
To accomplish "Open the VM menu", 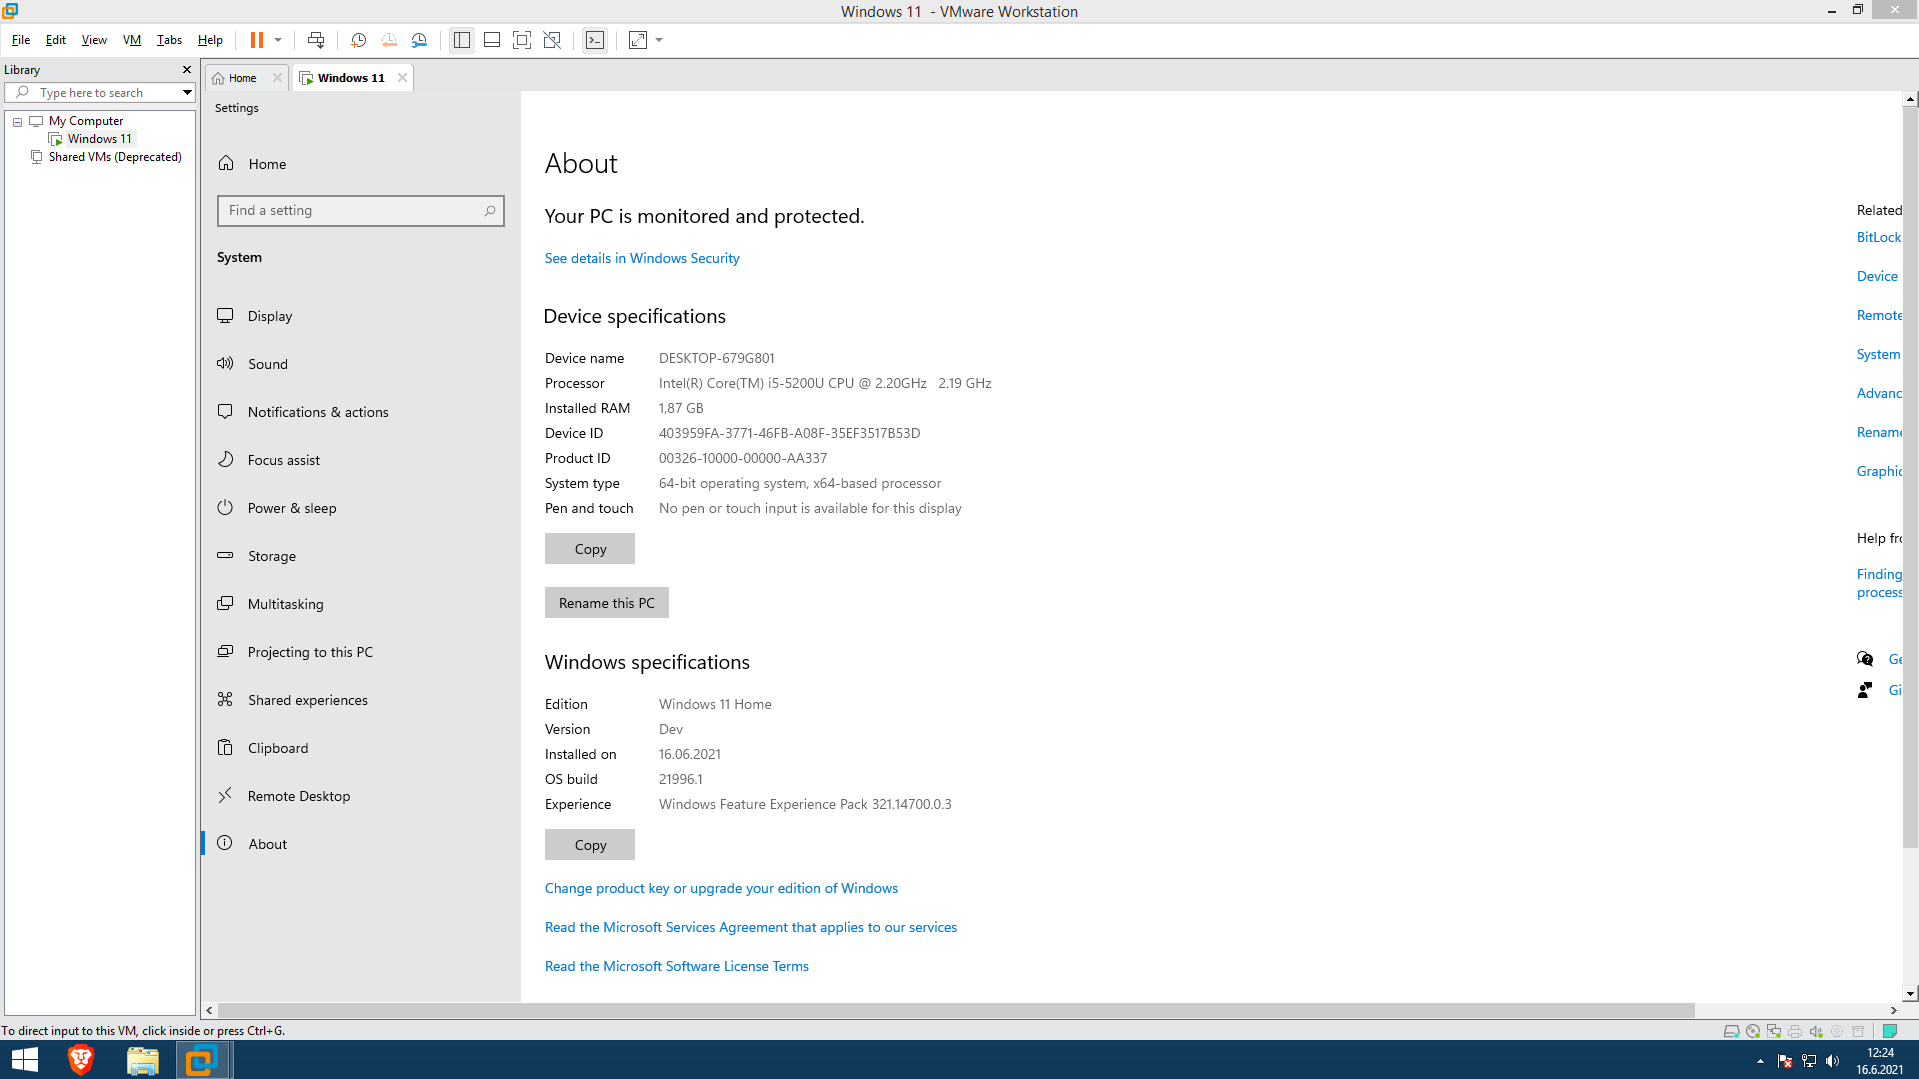I will [x=132, y=40].
